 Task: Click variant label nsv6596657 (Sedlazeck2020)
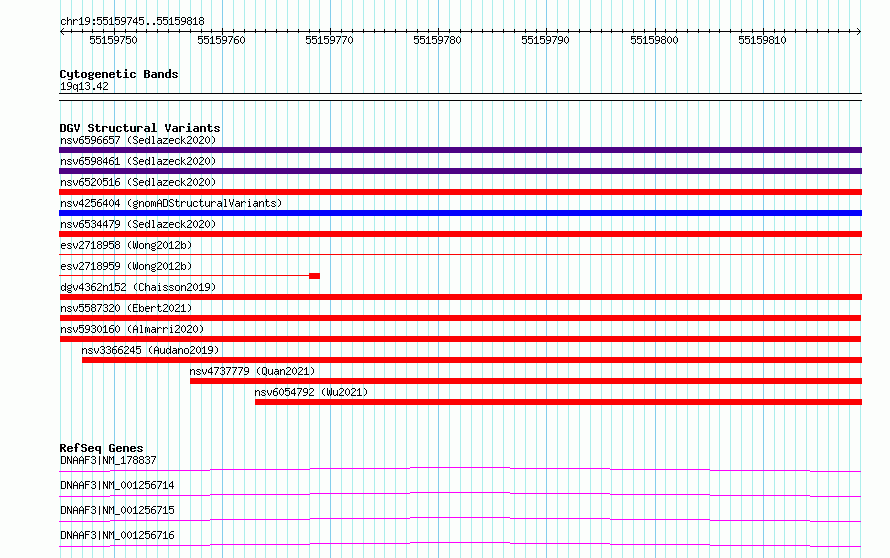pos(138,140)
